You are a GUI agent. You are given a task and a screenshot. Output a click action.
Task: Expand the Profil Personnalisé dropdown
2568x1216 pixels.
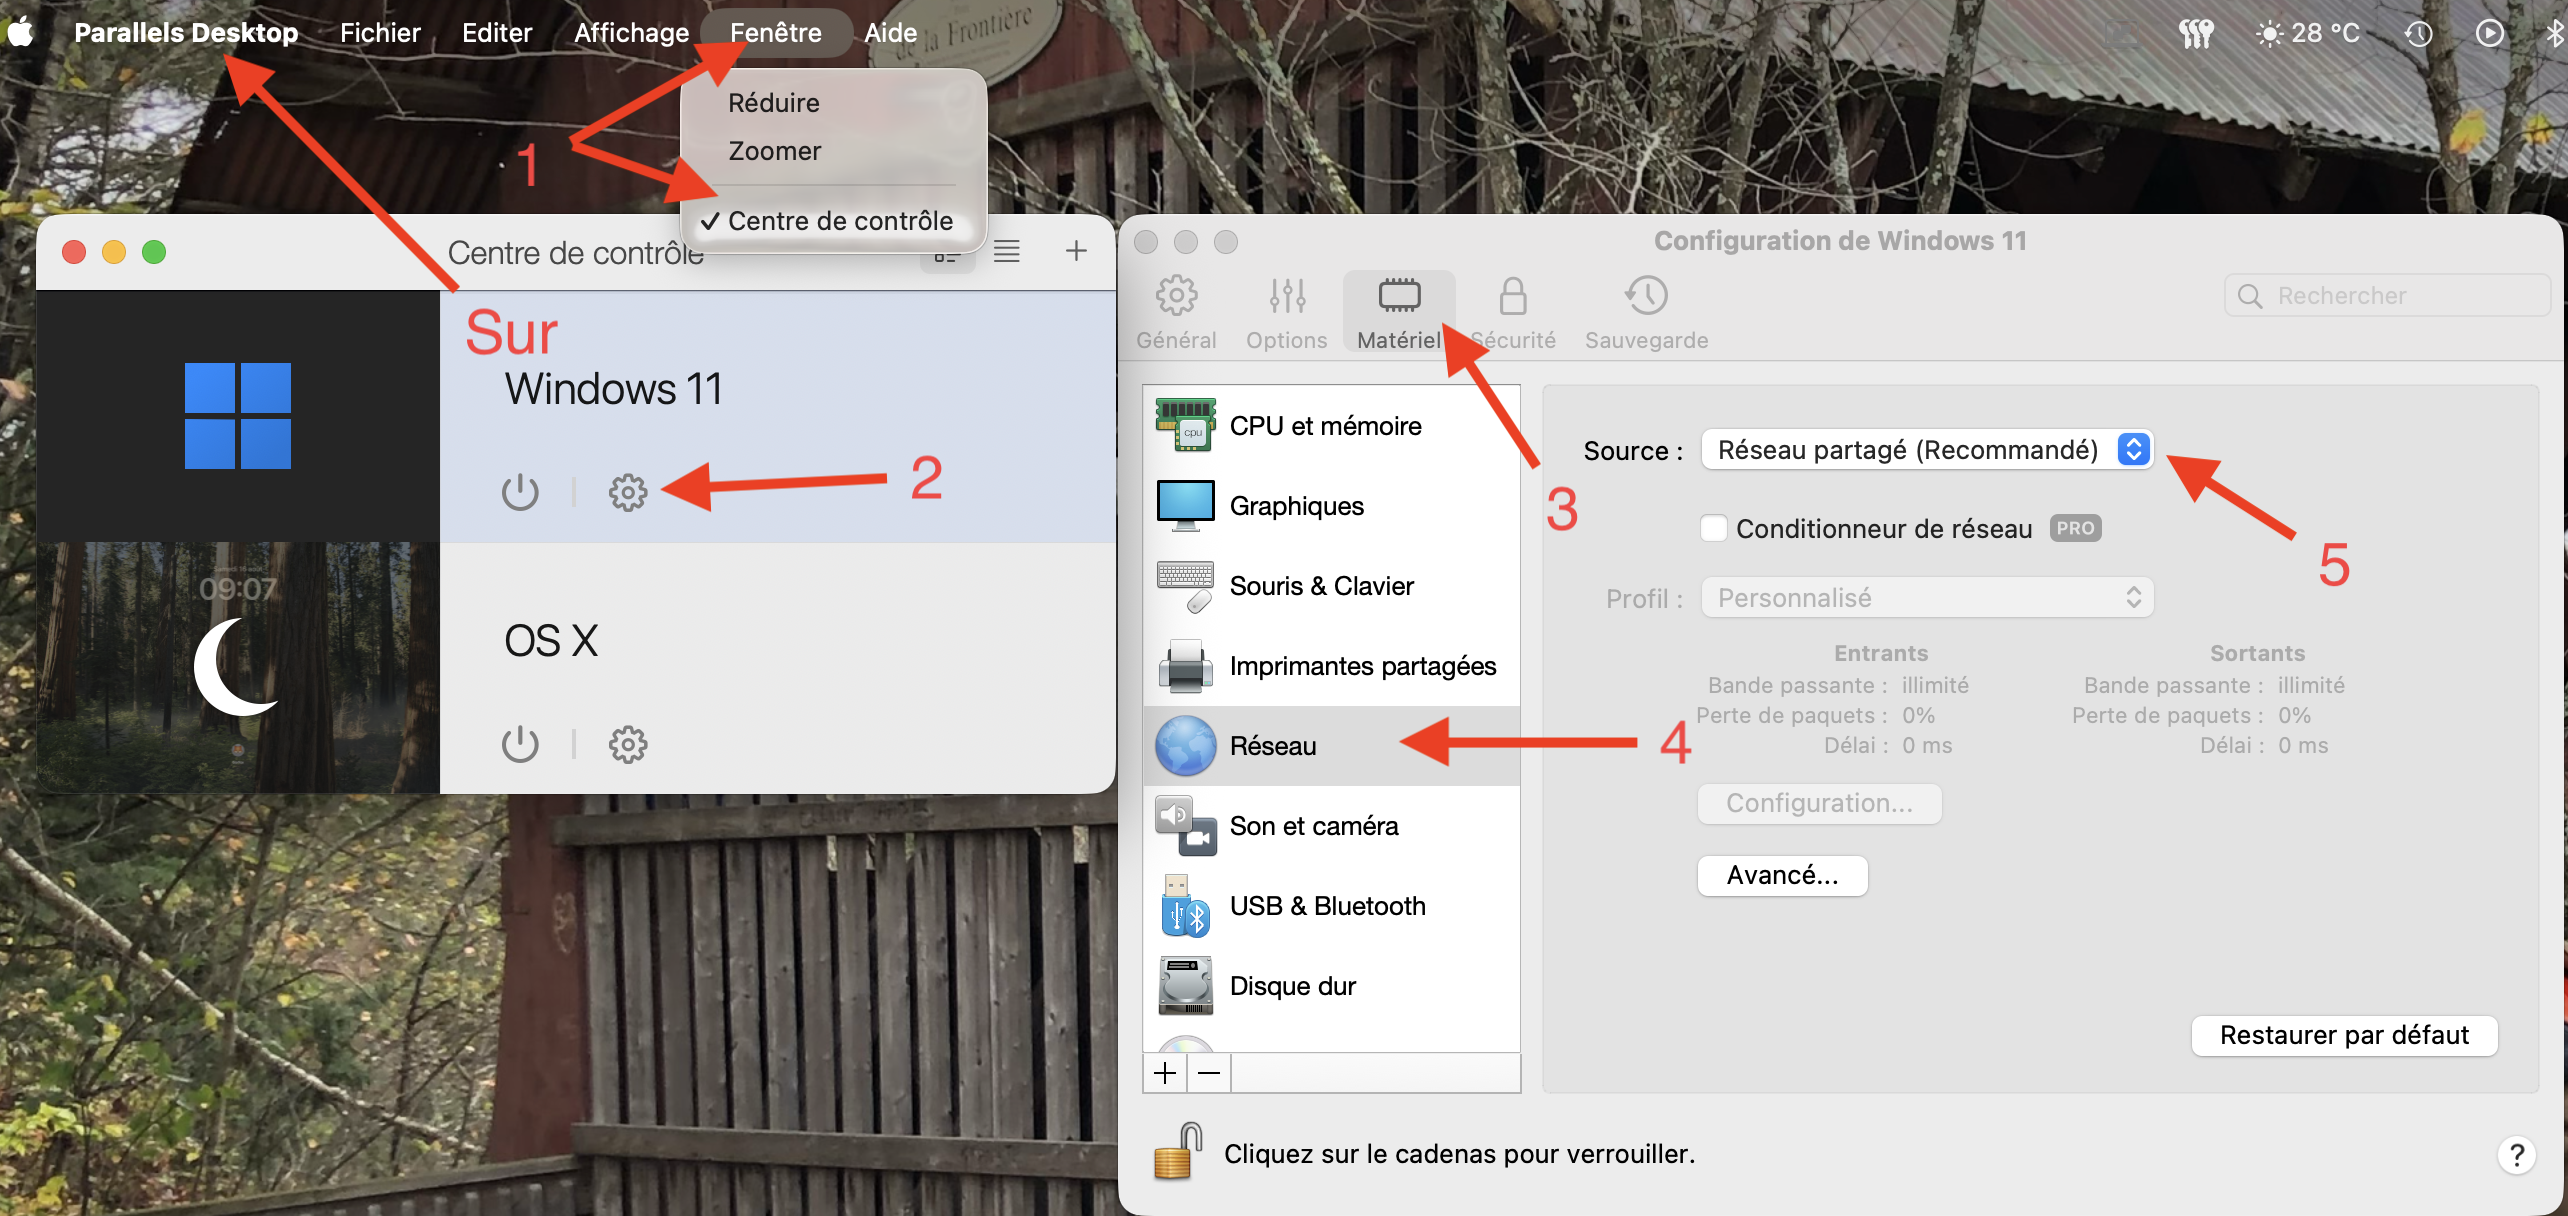coord(1926,598)
